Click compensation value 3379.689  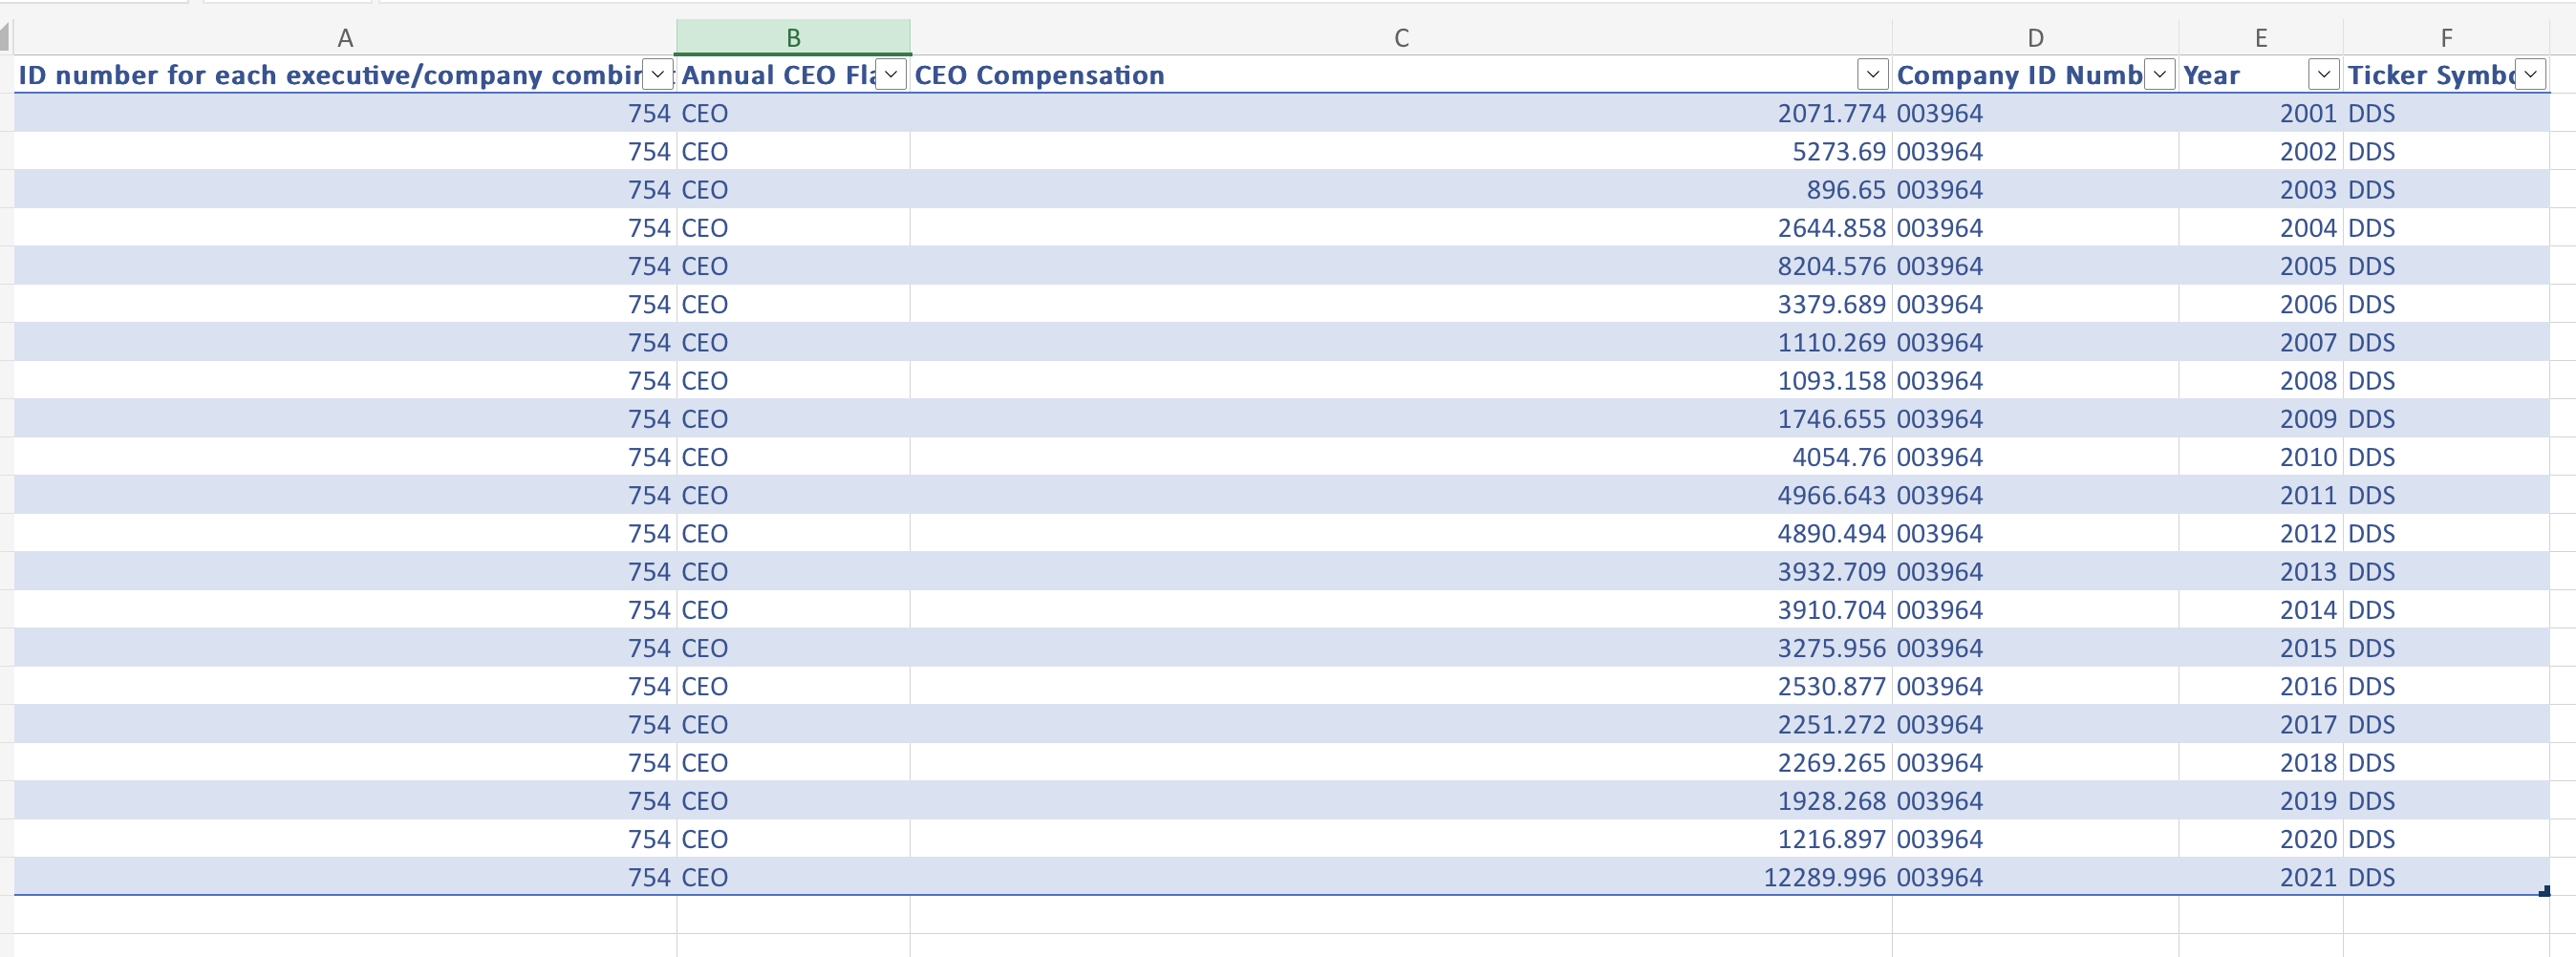(1831, 304)
